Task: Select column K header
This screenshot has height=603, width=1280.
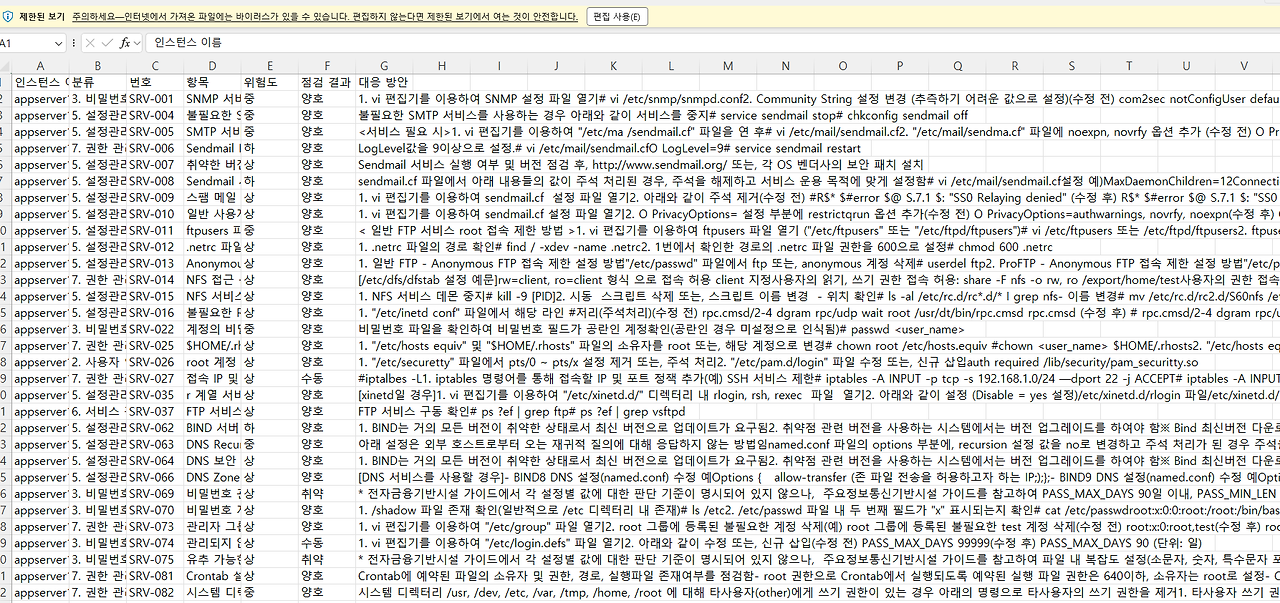Action: tap(613, 66)
